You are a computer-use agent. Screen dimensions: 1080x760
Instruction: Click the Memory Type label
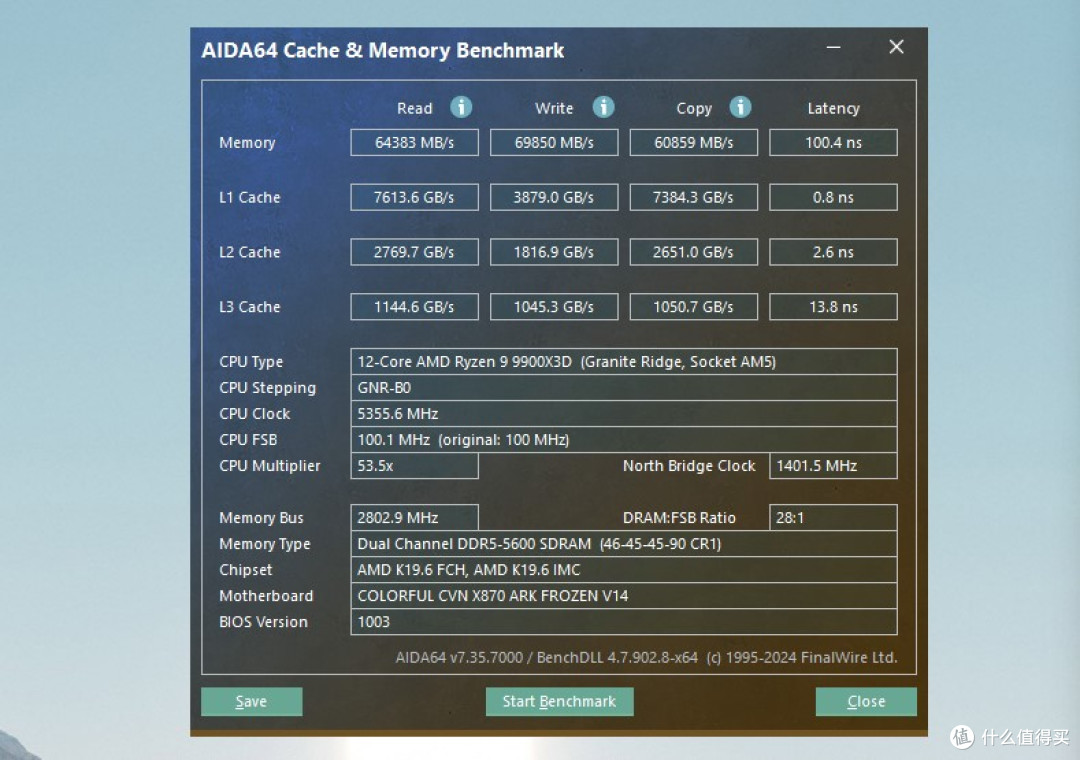pos(264,544)
